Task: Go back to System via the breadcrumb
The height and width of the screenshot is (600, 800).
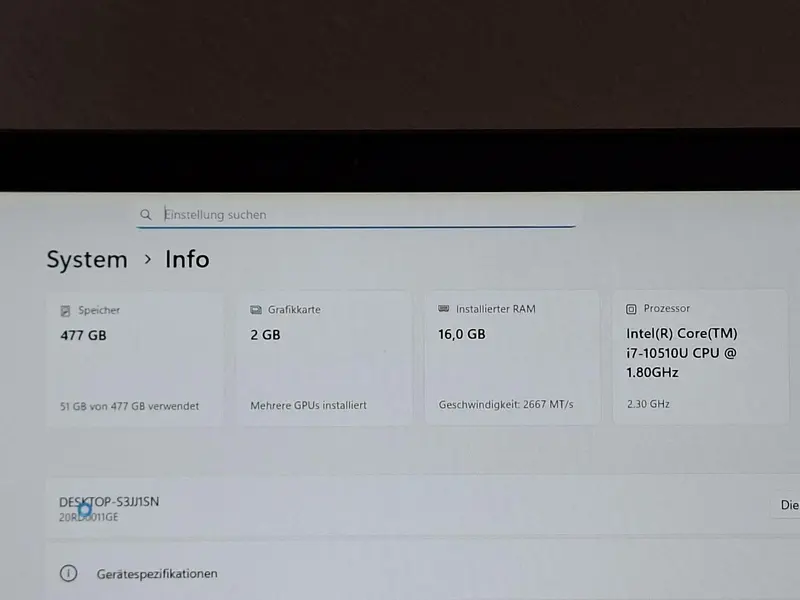Action: point(87,259)
